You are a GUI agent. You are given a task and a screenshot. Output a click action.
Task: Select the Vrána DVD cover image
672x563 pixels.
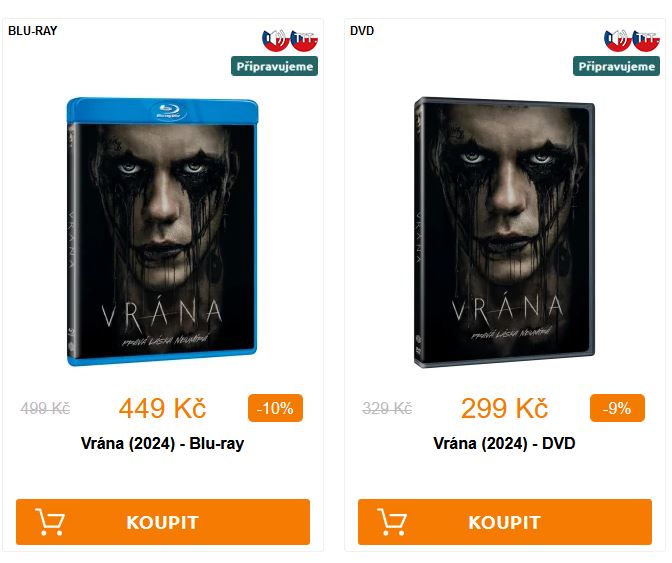point(504,232)
